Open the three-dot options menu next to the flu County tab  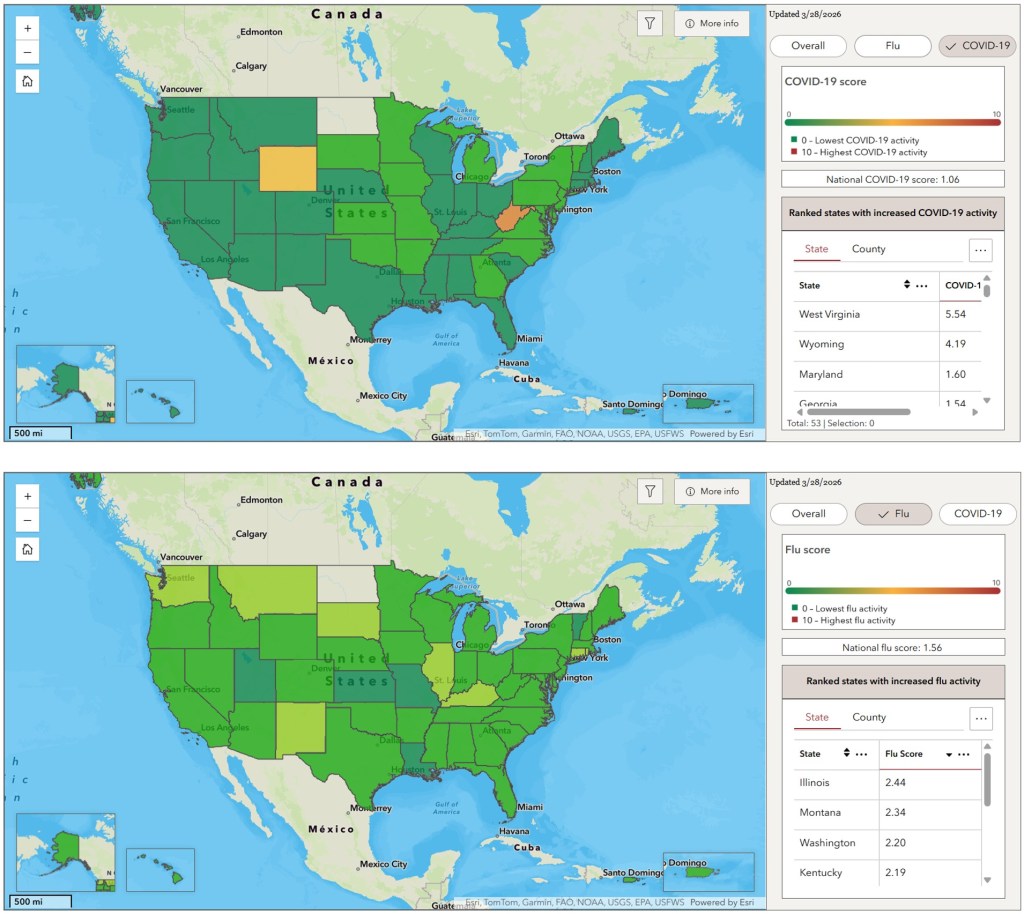(x=980, y=718)
